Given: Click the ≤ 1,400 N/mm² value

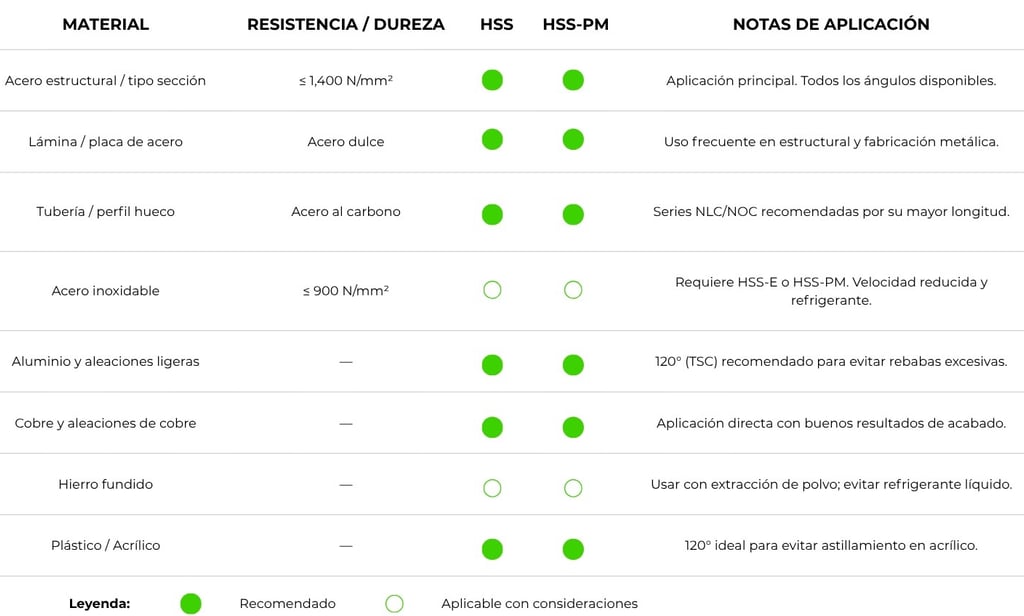Looking at the screenshot, I should (345, 80).
